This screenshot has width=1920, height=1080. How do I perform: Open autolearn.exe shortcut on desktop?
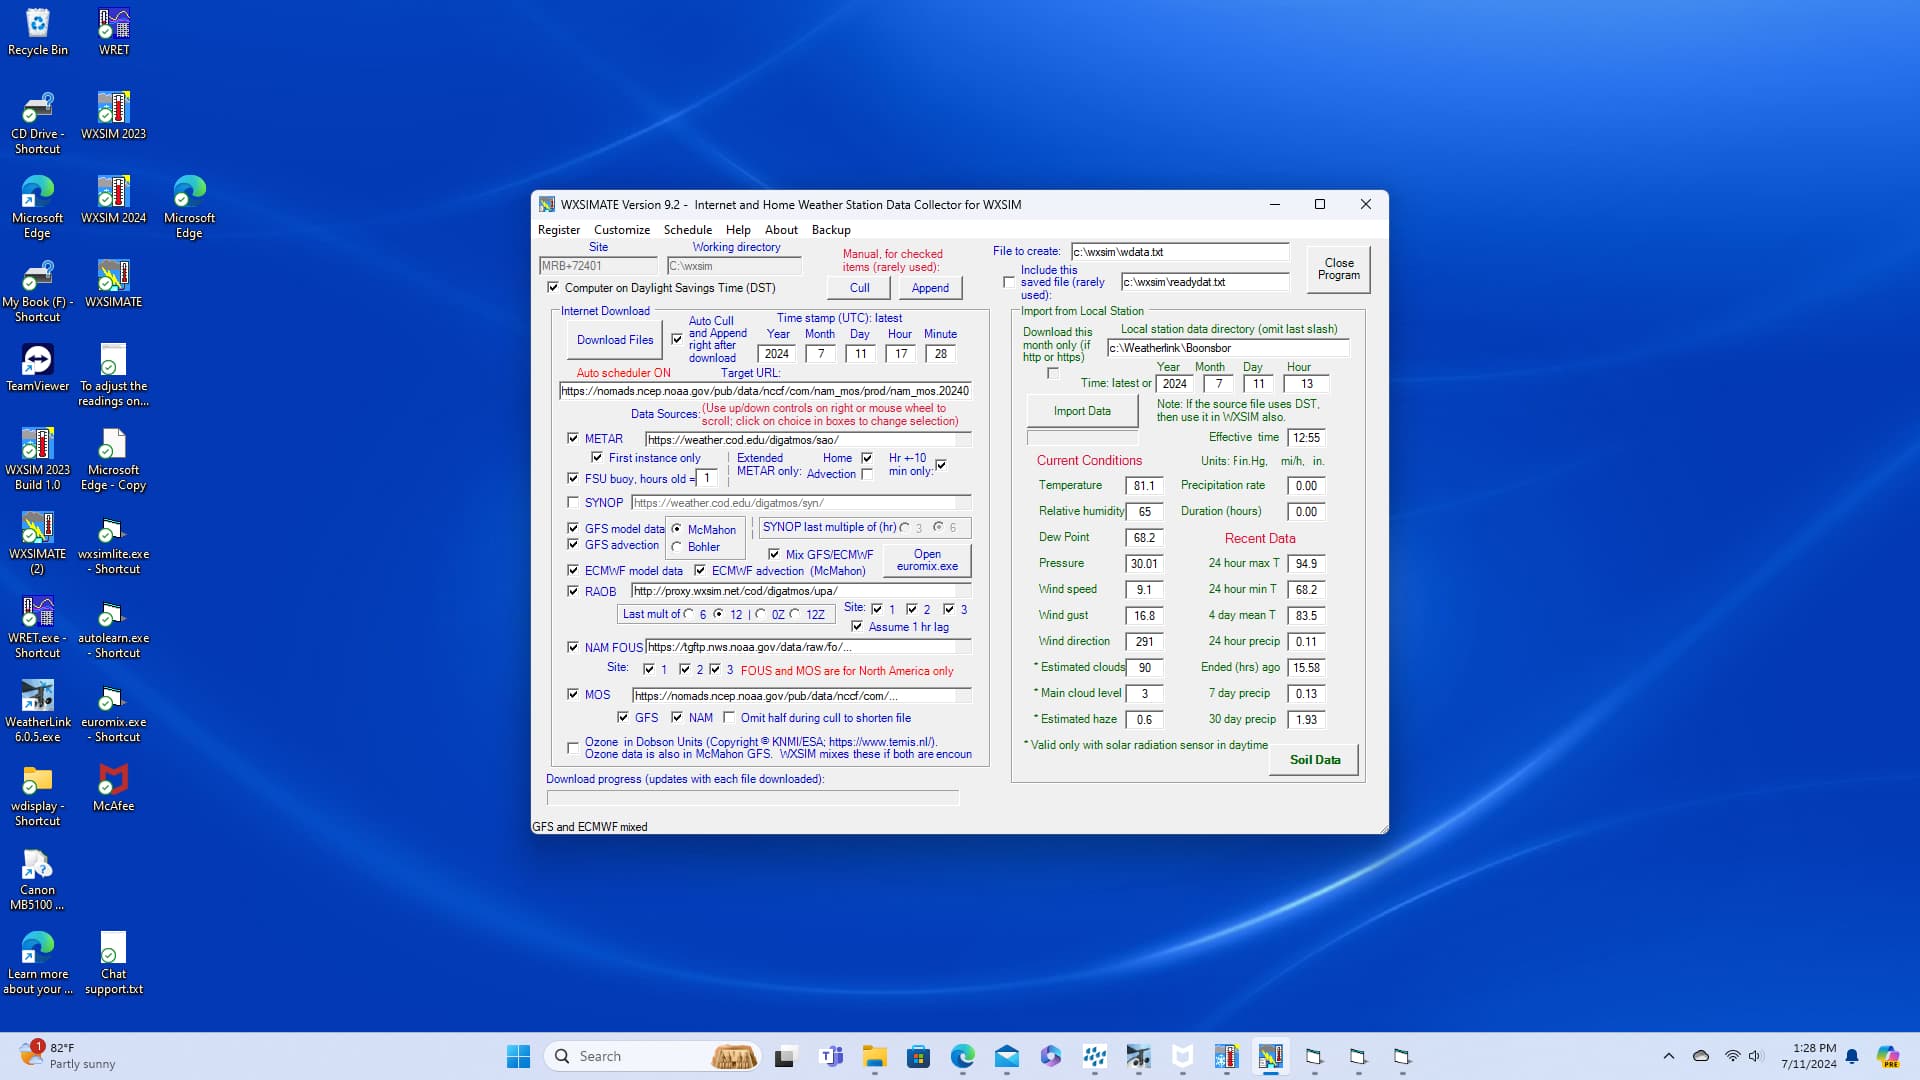[x=113, y=627]
